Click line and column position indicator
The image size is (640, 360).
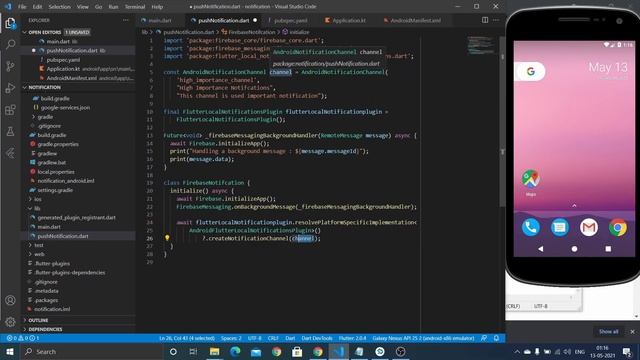click(187, 338)
